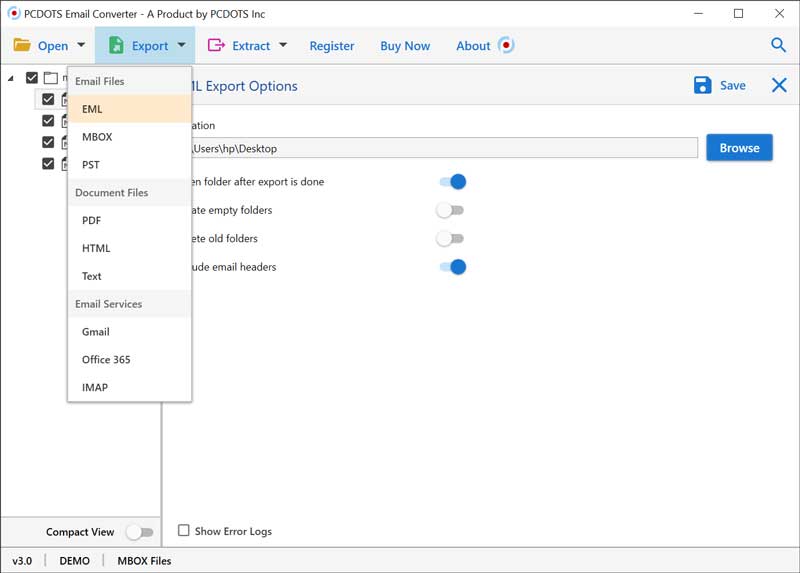Enable the create empty folders switch

[x=451, y=210]
